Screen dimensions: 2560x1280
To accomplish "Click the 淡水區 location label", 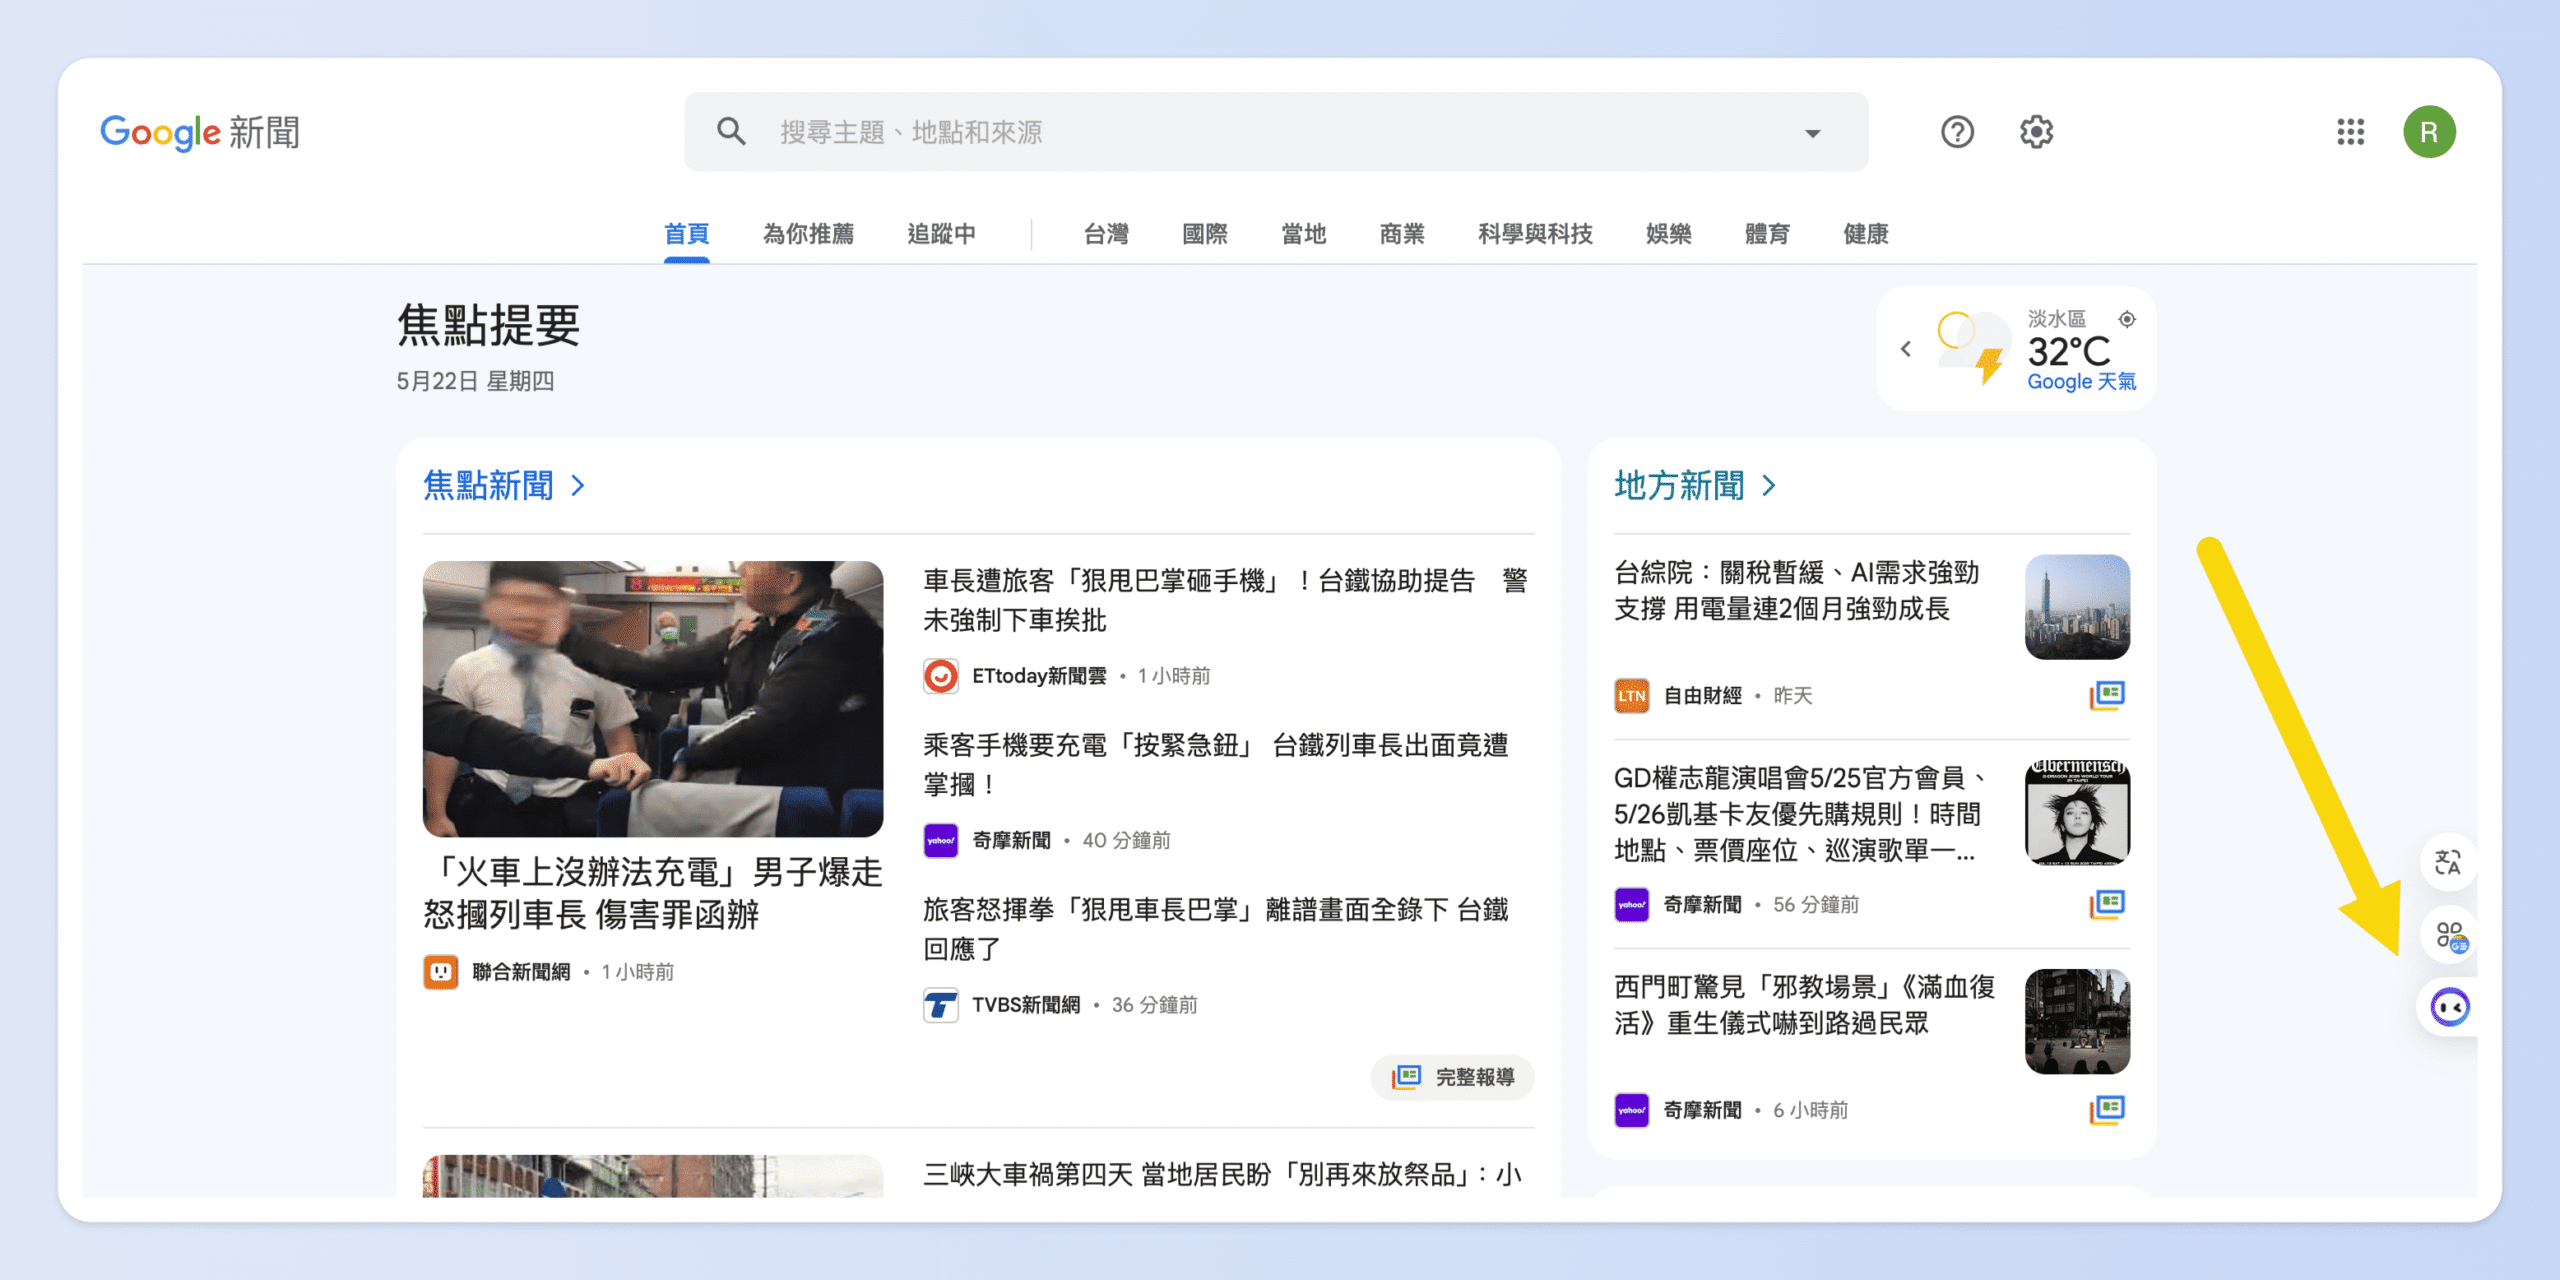I will 2056,319.
